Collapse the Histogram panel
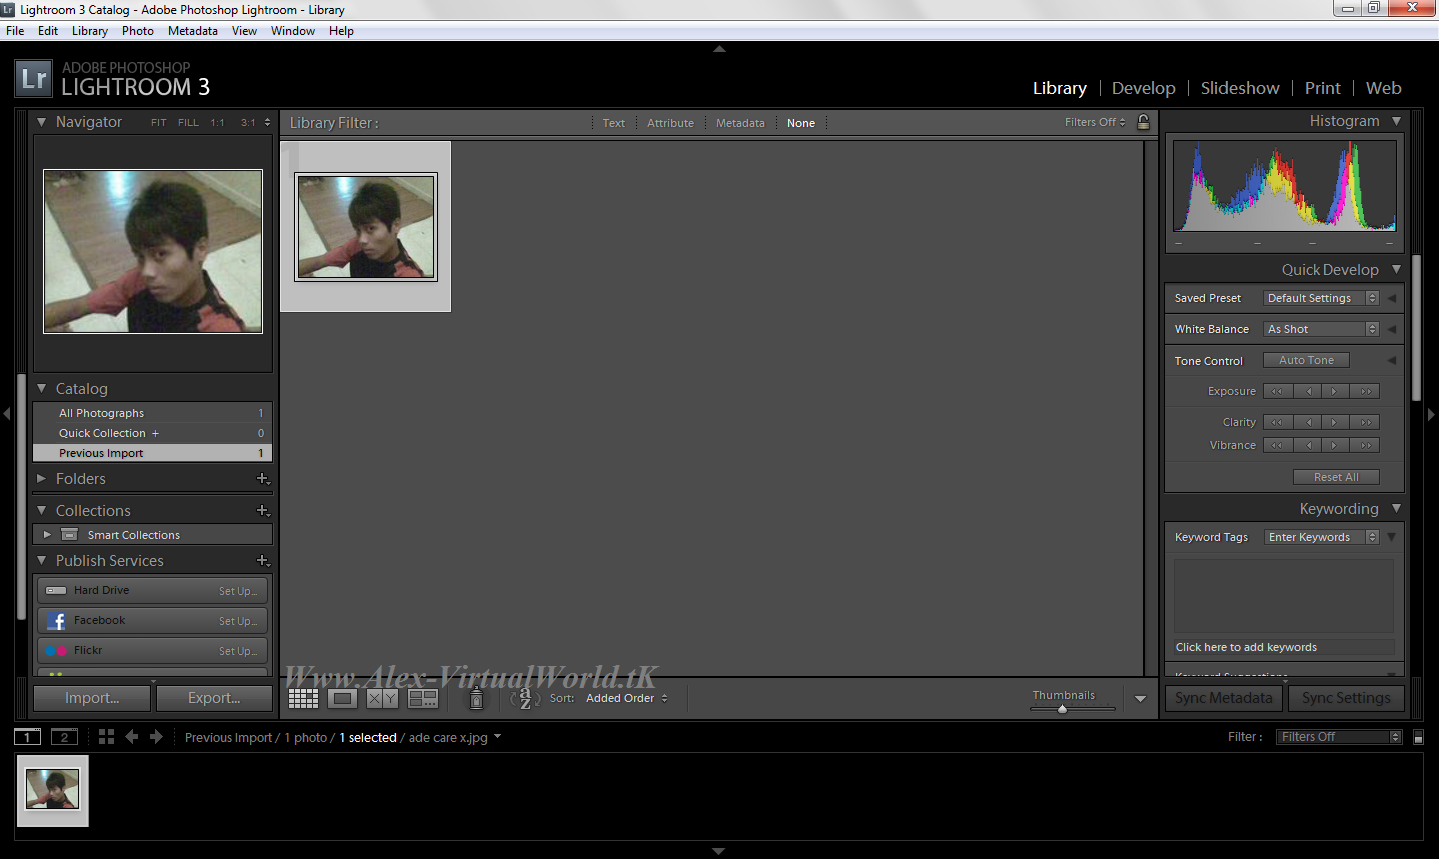 click(1396, 121)
